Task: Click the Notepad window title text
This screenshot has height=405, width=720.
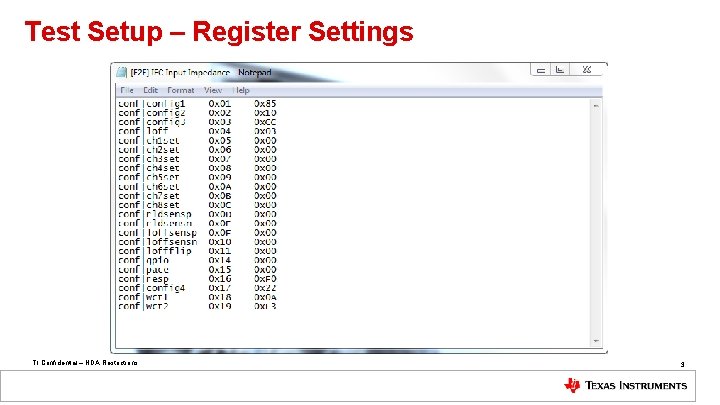Action: [201, 73]
